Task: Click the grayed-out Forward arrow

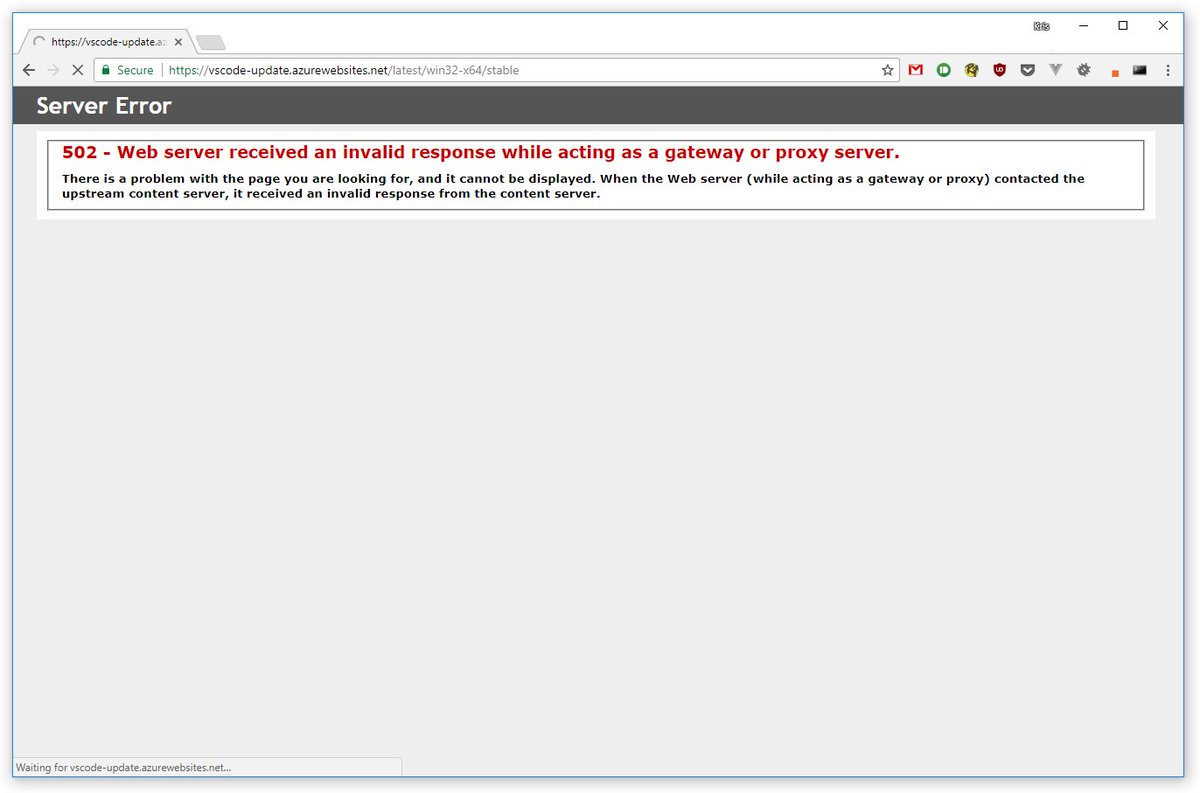Action: [x=53, y=70]
